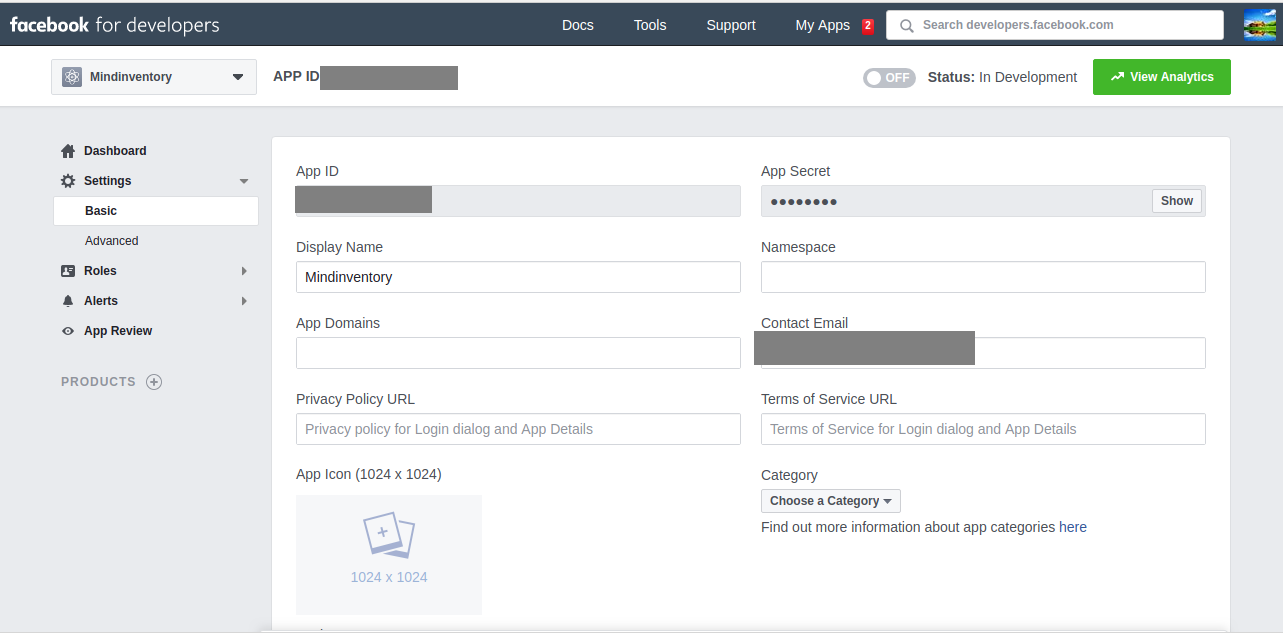Click the App ID read-only field
This screenshot has width=1283, height=633.
[x=518, y=201]
